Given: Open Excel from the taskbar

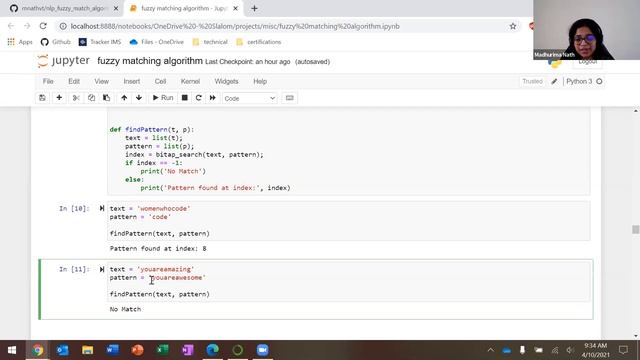Looking at the screenshot, I should pyautogui.click(x=162, y=350).
